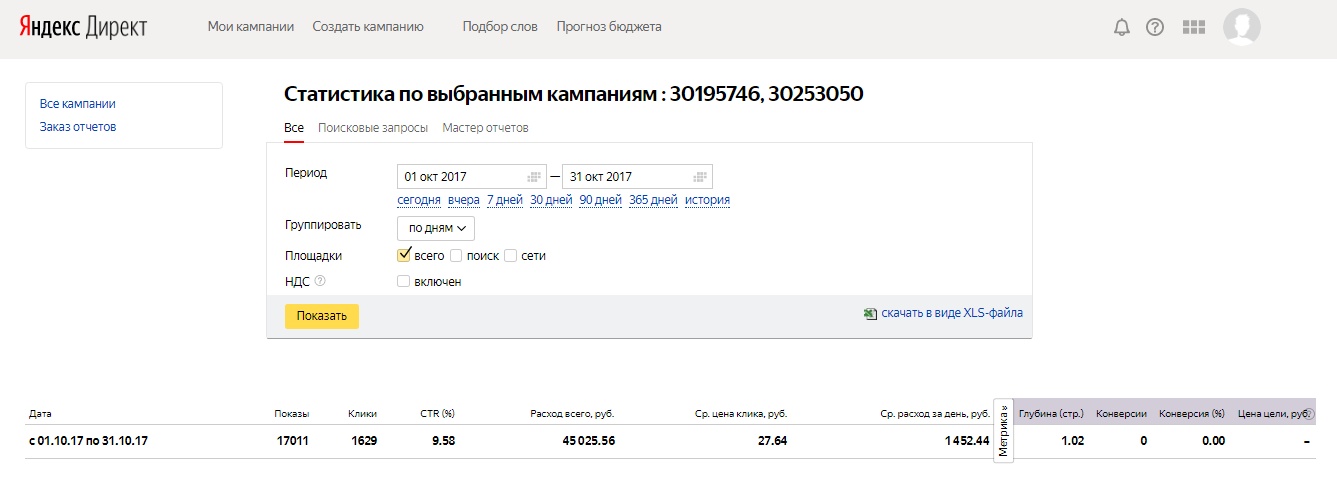This screenshot has width=1337, height=480.
Task: Open the Все кампании sidebar link
Action: point(78,103)
